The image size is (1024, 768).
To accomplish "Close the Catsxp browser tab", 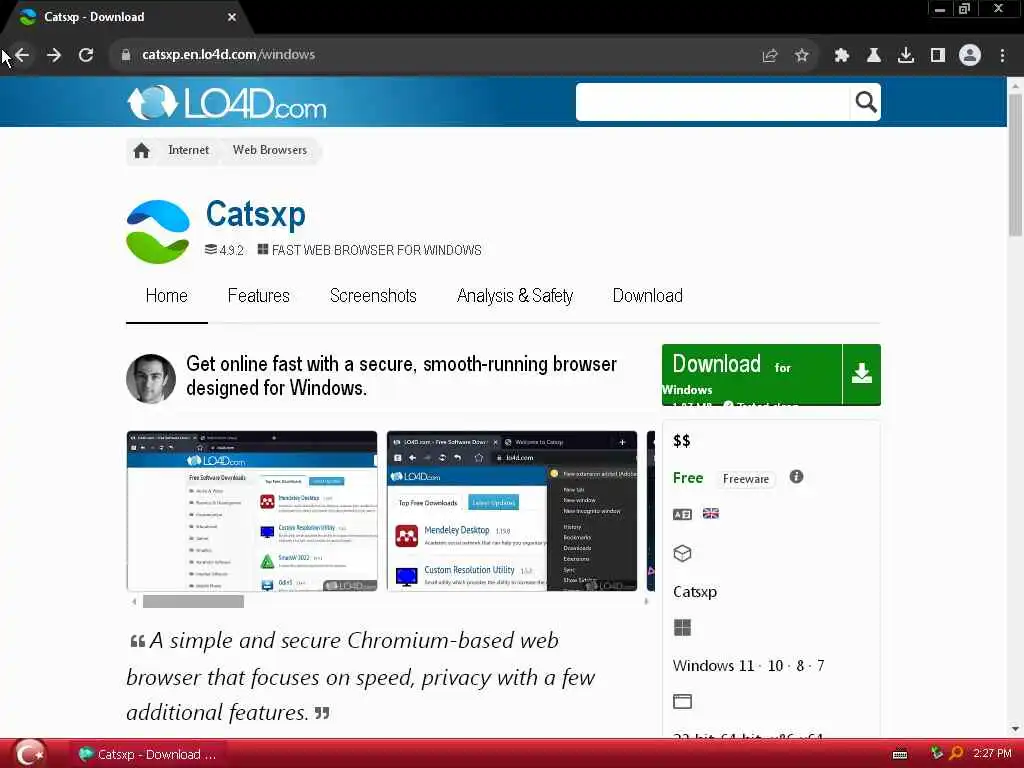I will (x=232, y=18).
